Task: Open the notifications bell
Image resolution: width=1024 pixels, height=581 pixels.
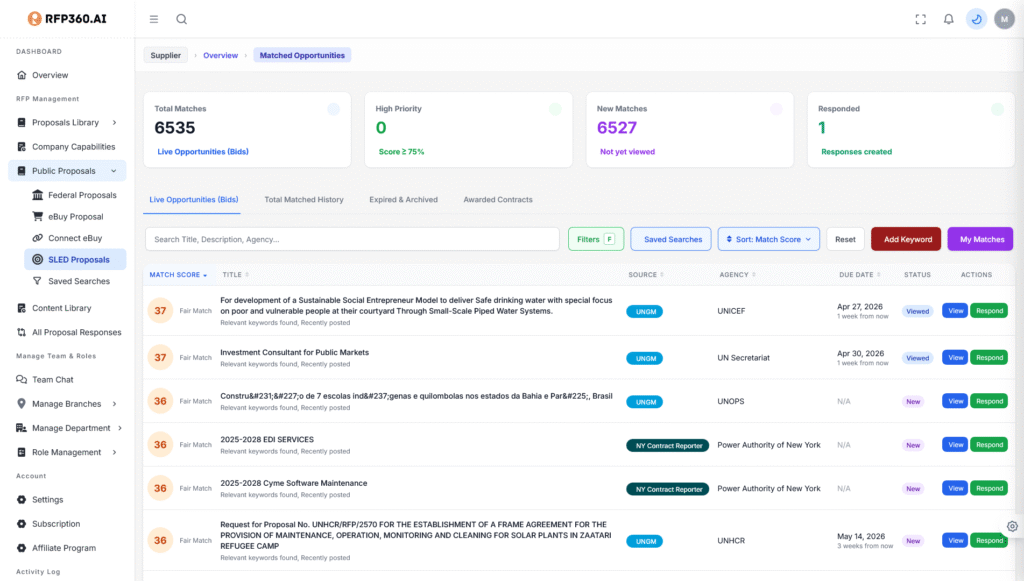Action: pyautogui.click(x=948, y=19)
